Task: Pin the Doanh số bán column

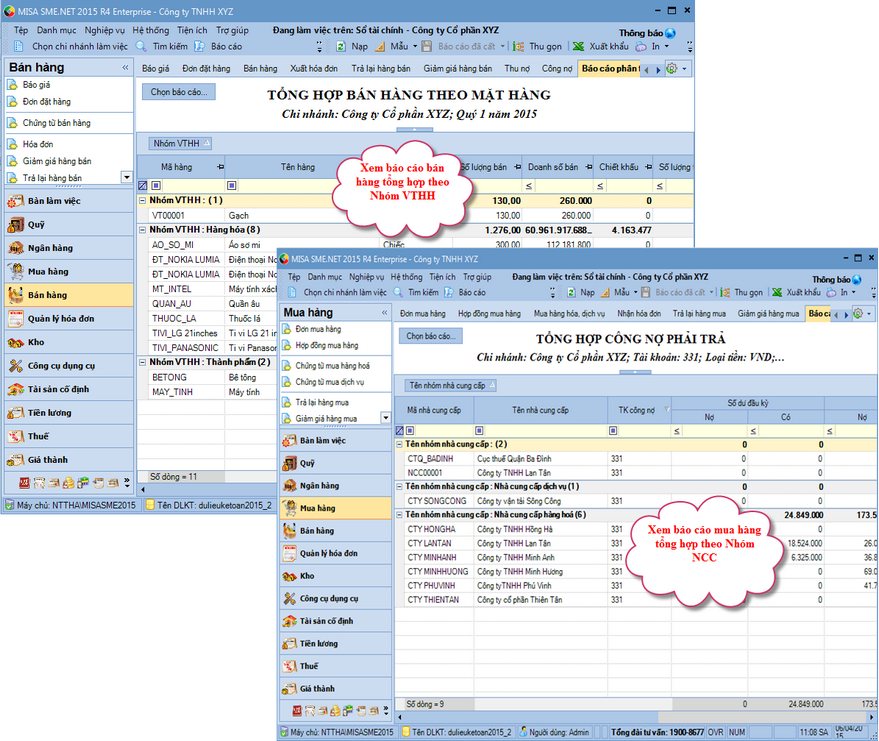Action: pos(589,167)
